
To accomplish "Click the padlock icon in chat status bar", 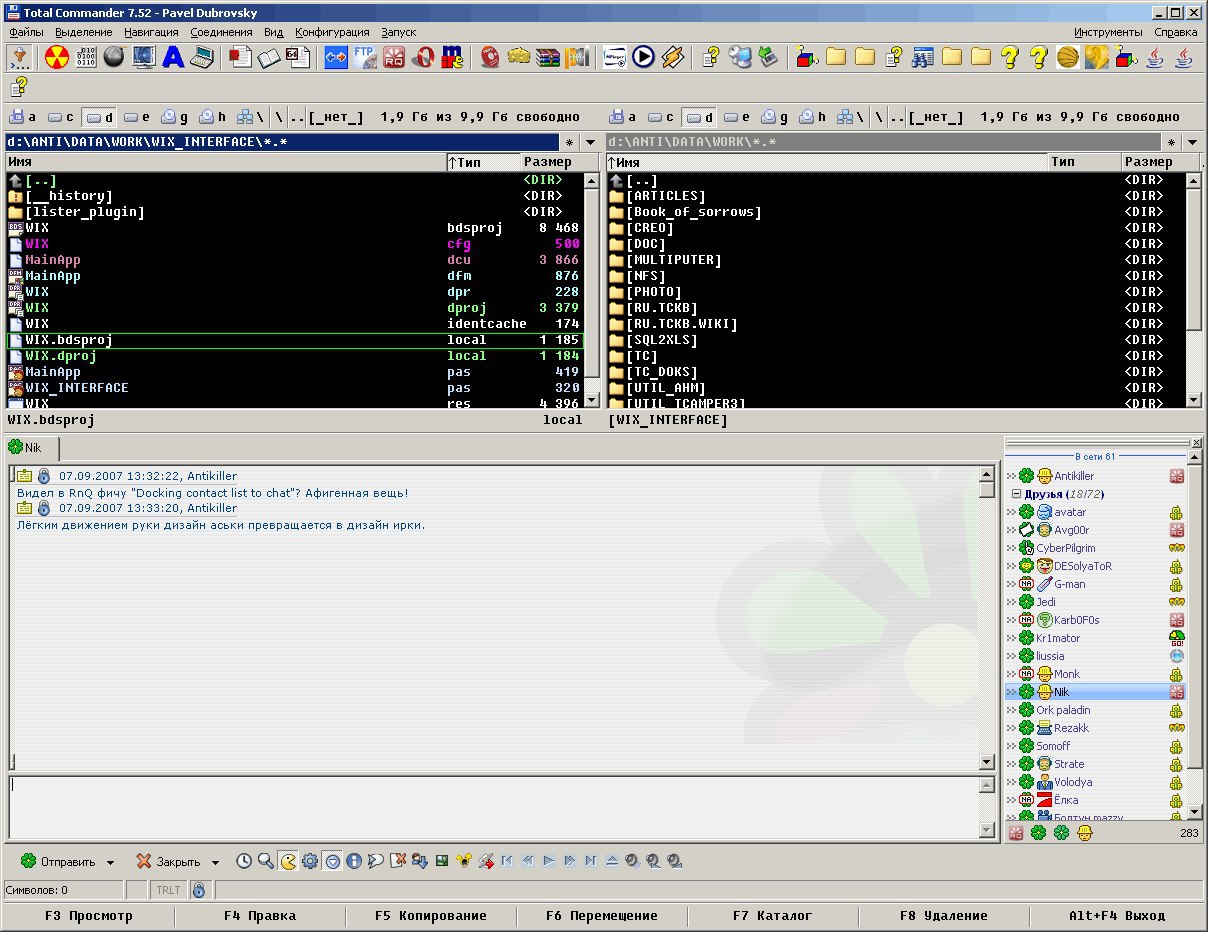I will coord(198,889).
